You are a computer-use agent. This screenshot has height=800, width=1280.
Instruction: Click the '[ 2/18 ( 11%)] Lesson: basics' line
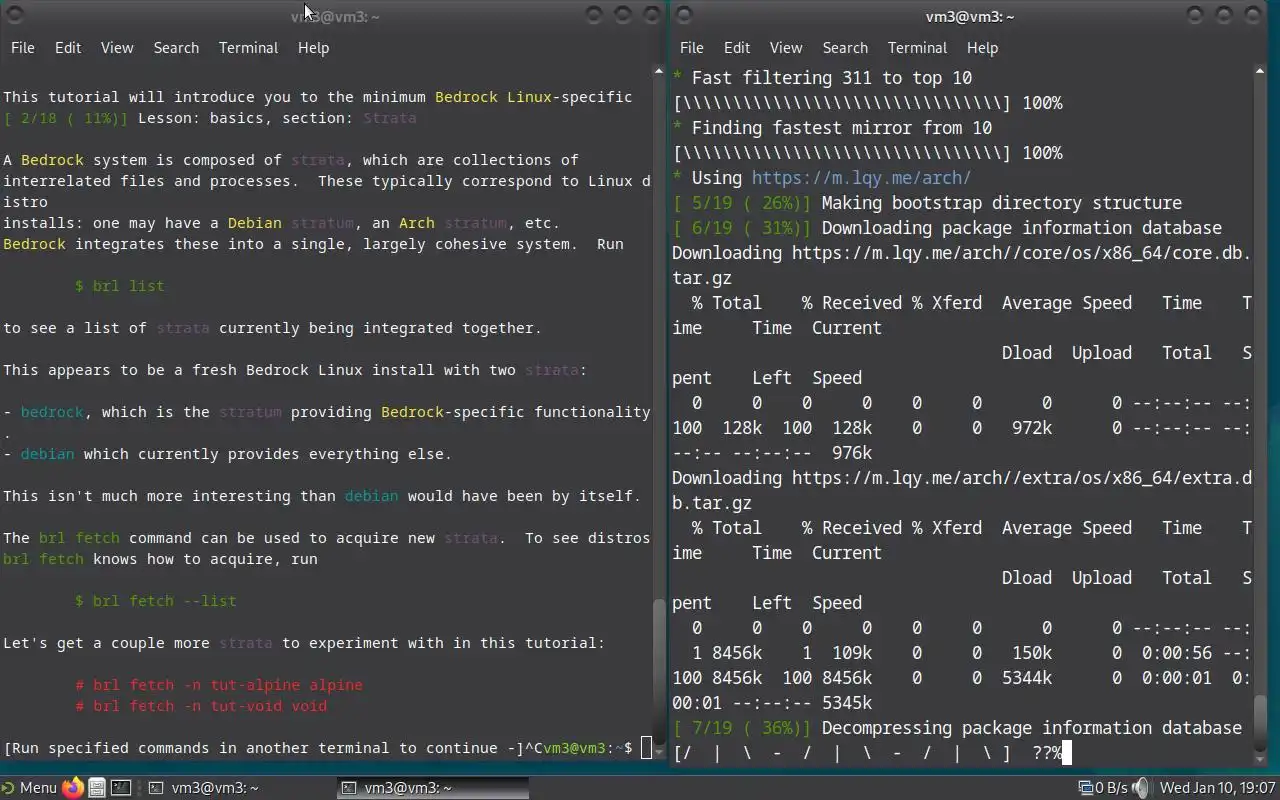[210, 118]
